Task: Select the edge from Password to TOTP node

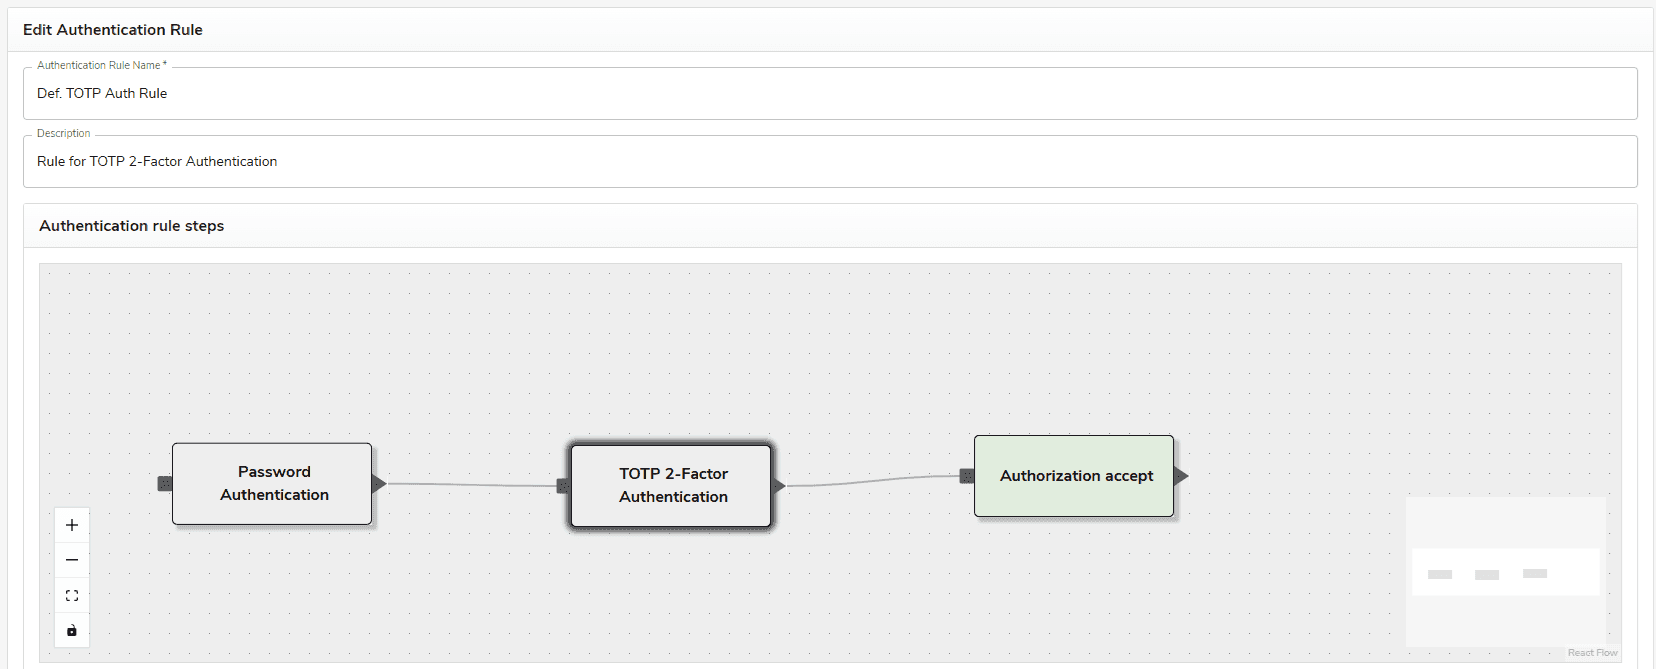Action: (x=470, y=485)
